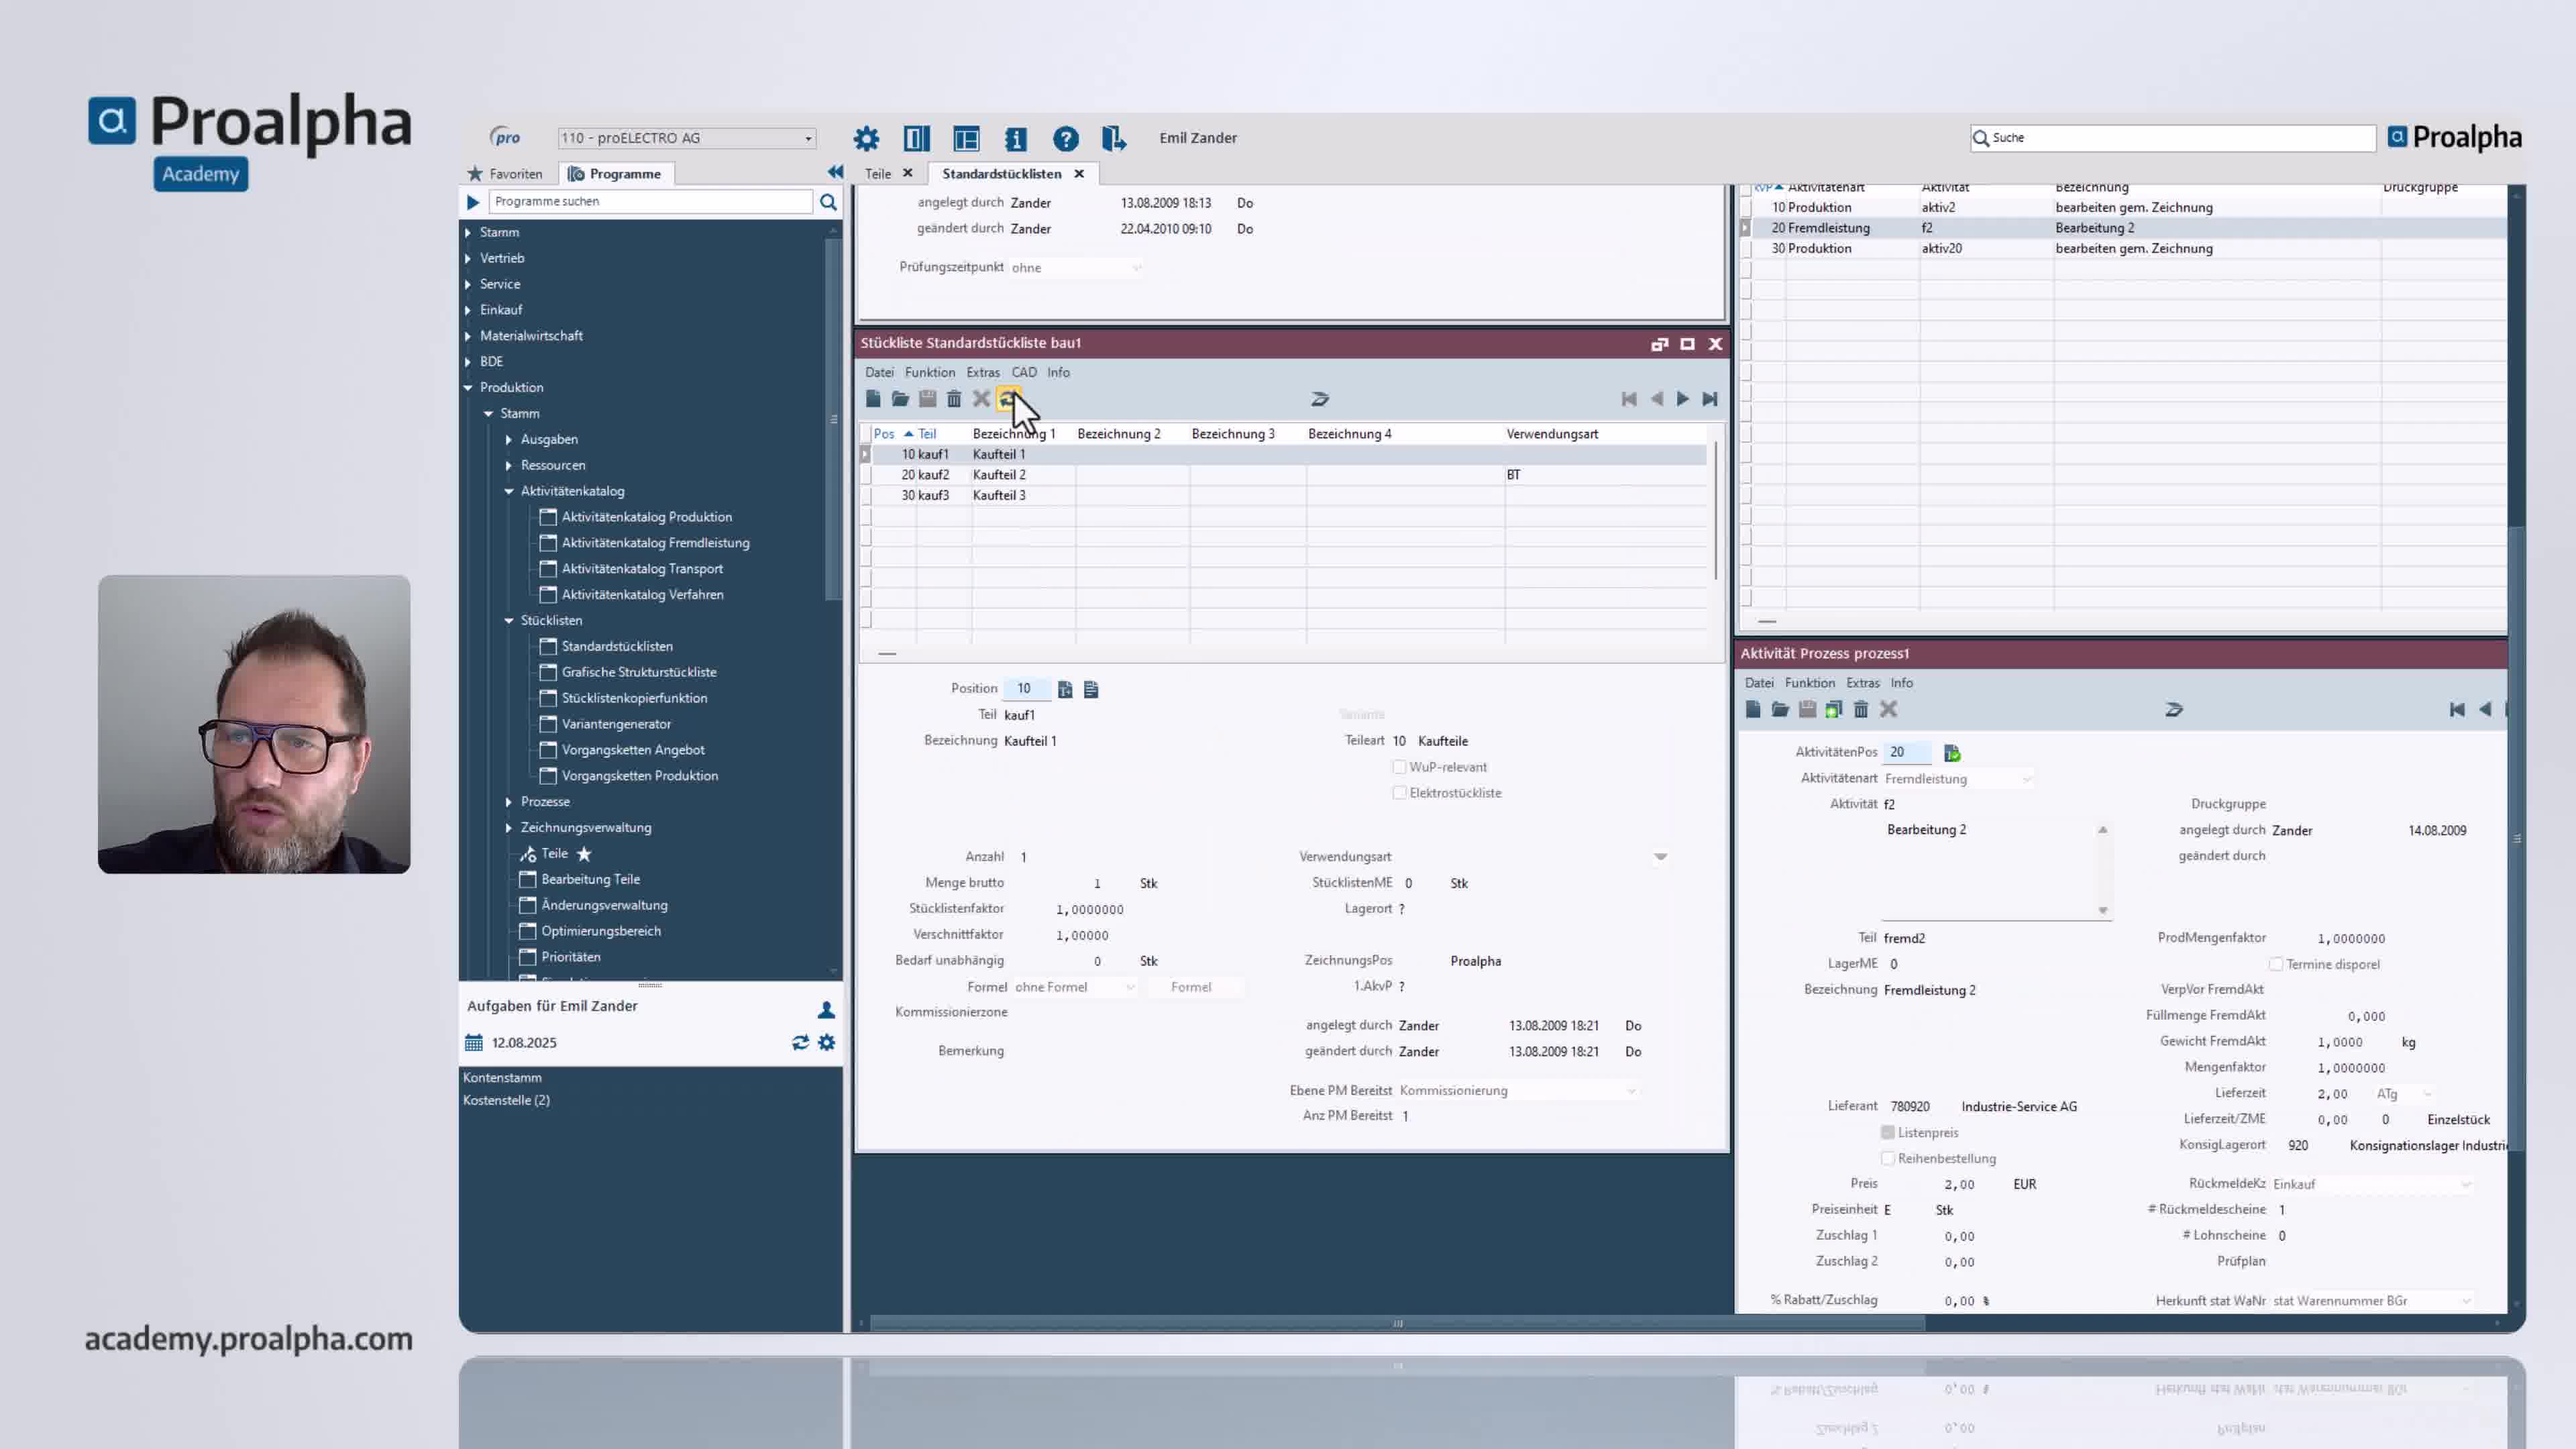Screen dimensions: 2576x1449
Task: Open the Prüfungszeitpunkt dropdown showing ohne
Action: [1137, 267]
